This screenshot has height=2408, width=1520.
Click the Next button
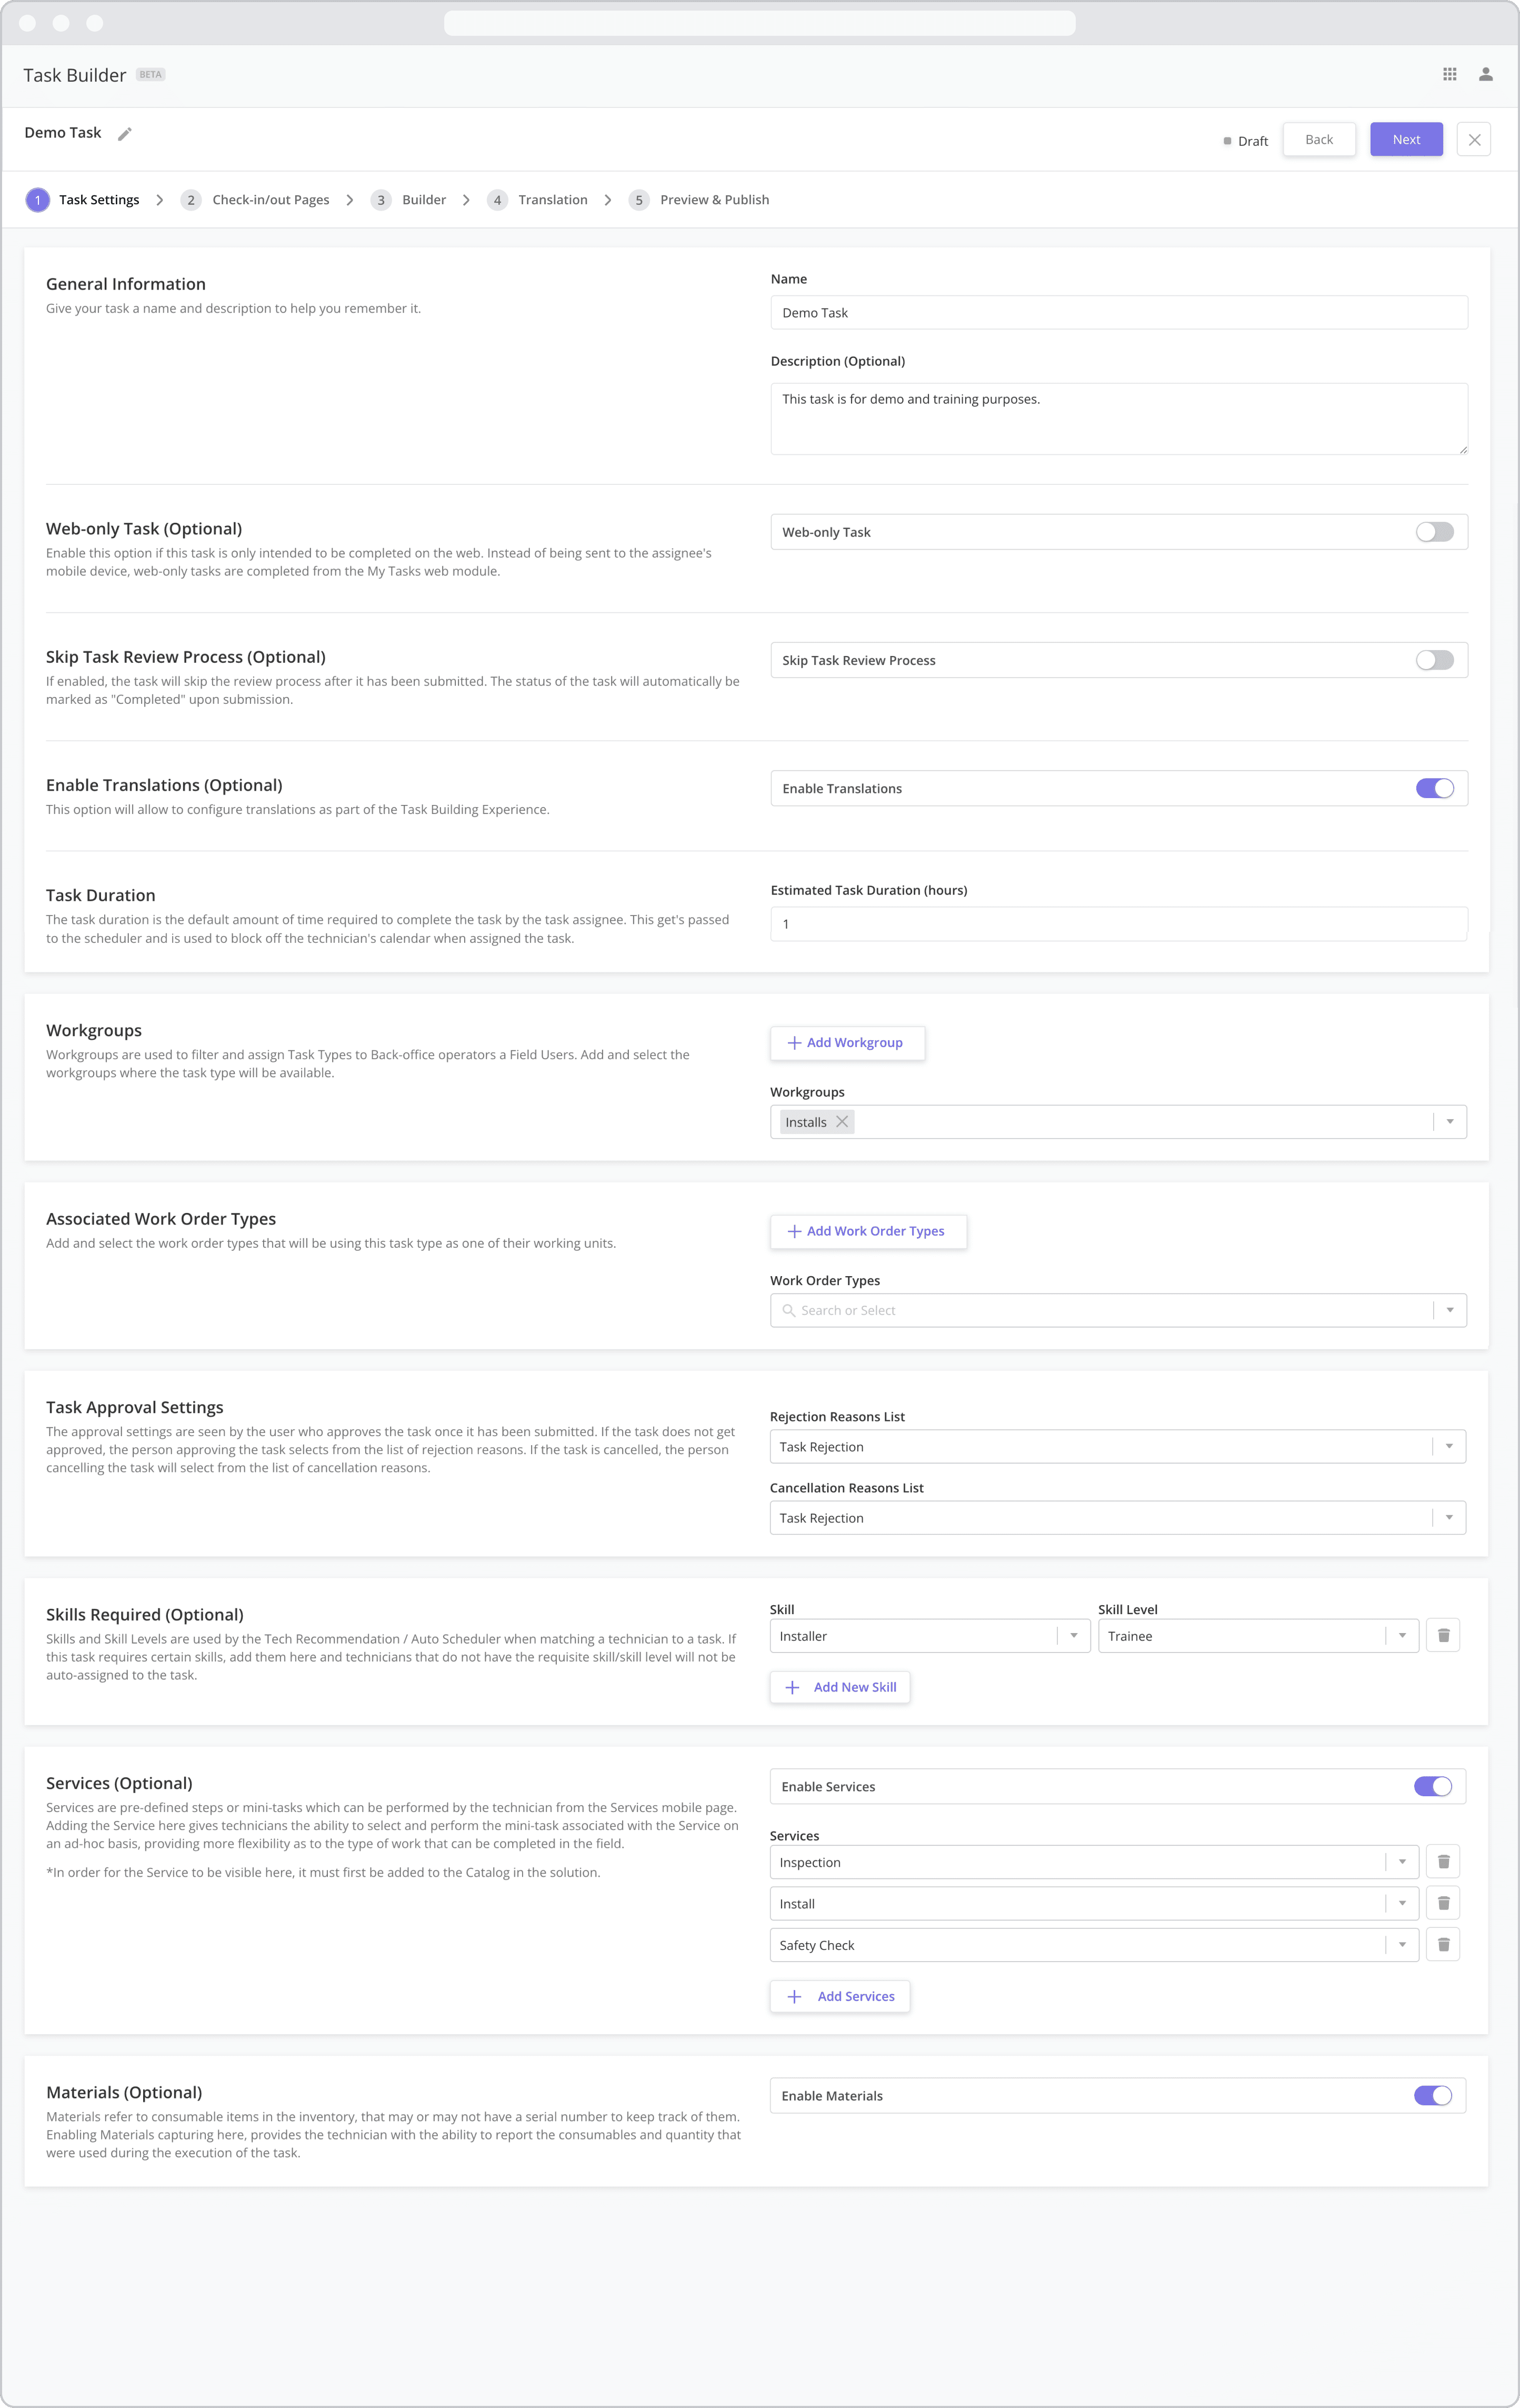tap(1406, 140)
